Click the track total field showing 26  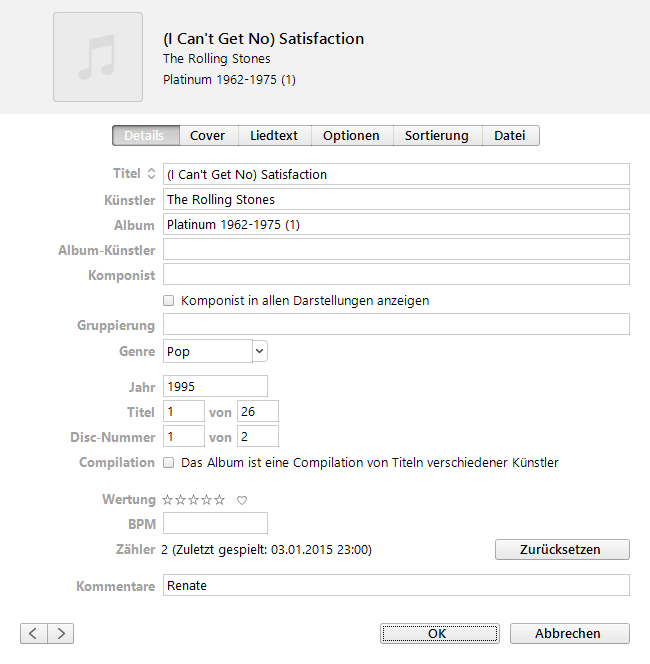point(258,411)
